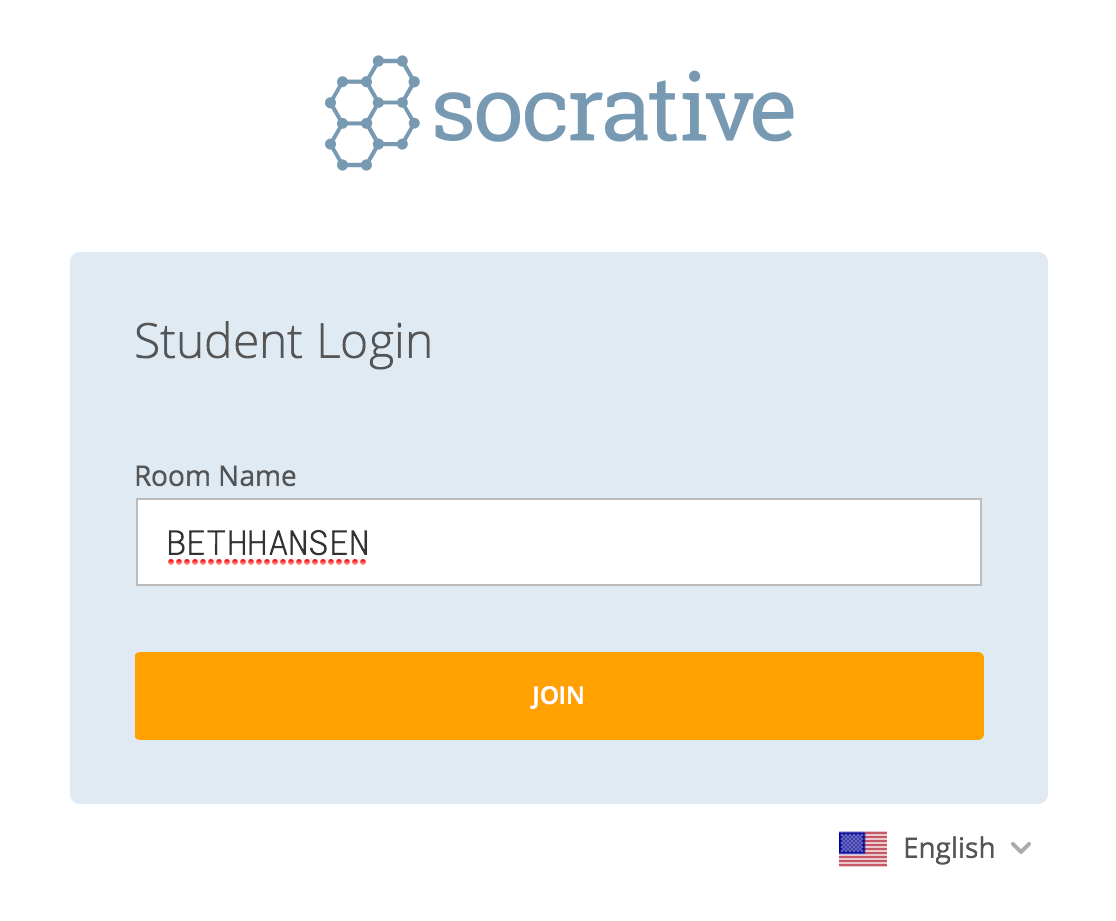
Task: Open the English language dropdown
Action: point(935,848)
